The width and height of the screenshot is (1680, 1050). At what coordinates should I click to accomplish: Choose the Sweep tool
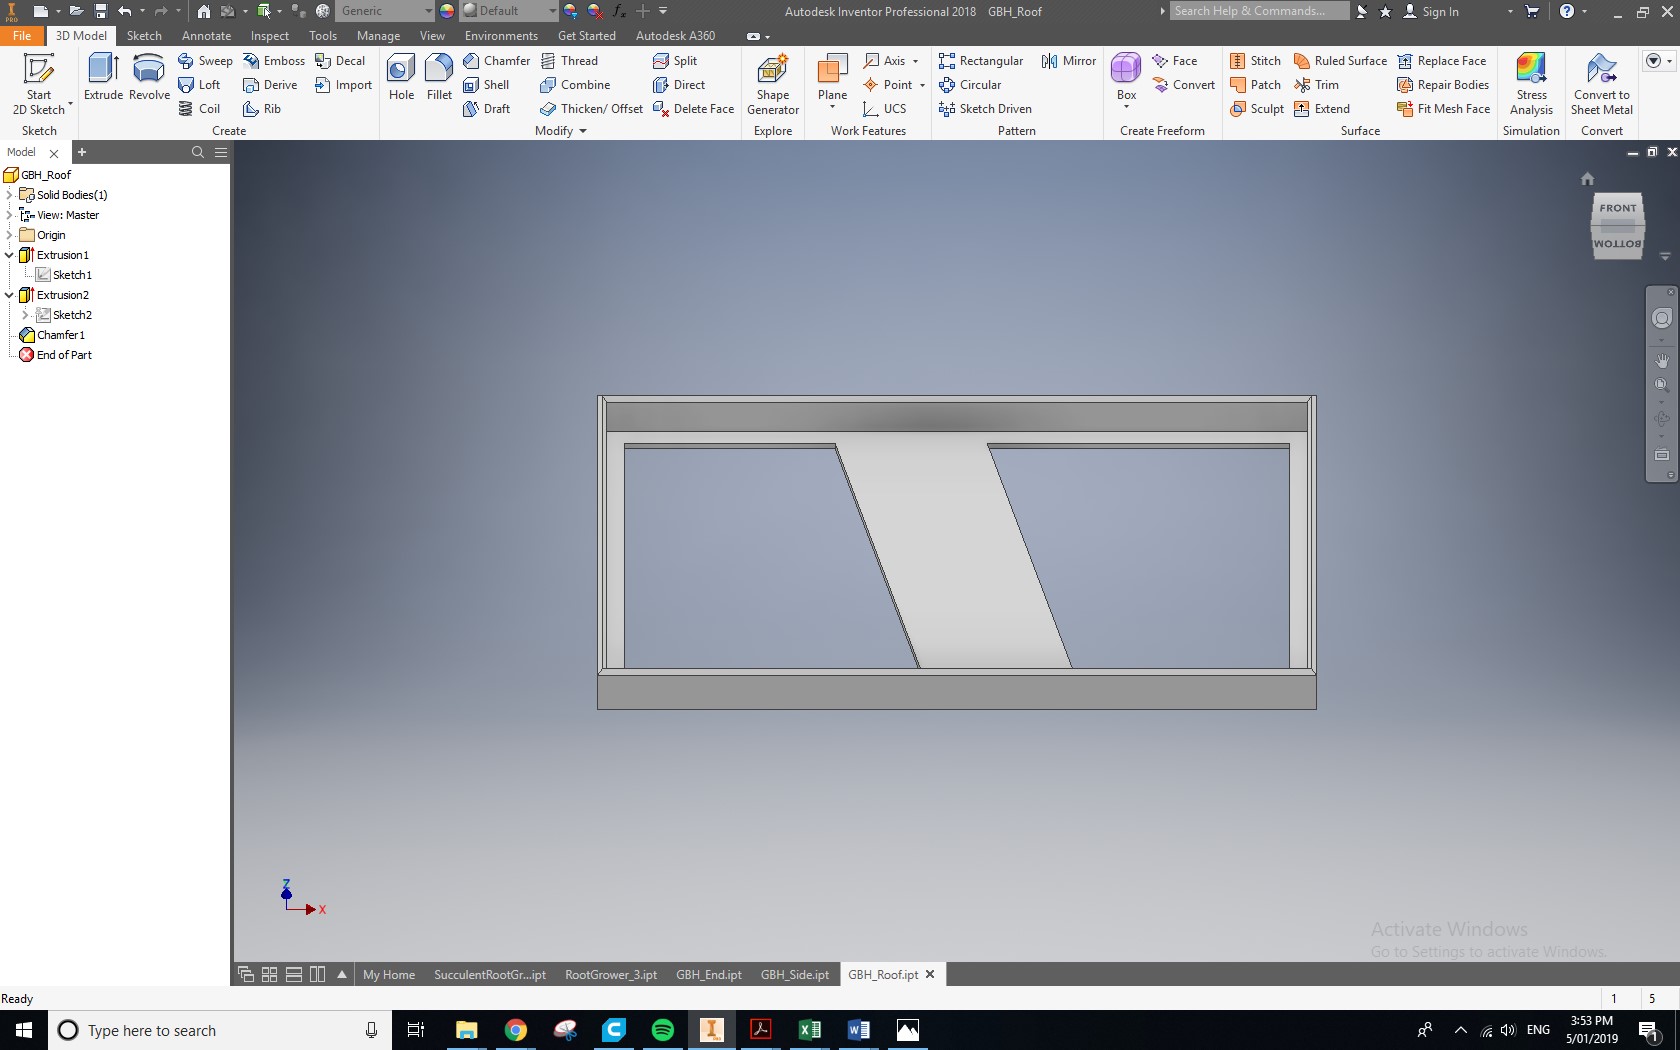[205, 61]
